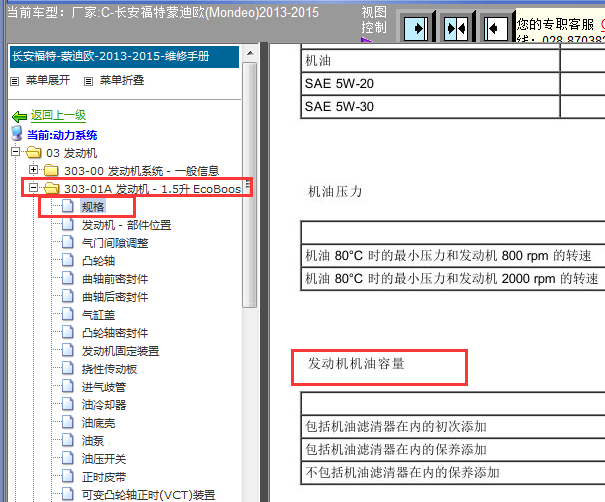Click the tree panel scroll-up arrow
Image resolution: width=605 pixels, height=502 pixels.
tap(250, 53)
